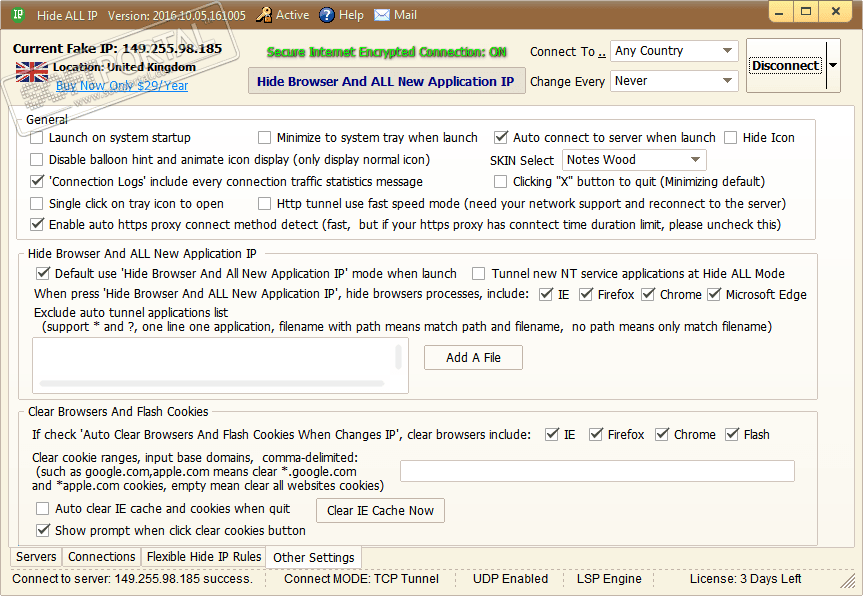Enable Single click on tray icon to open
This screenshot has width=863, height=596.
36,204
